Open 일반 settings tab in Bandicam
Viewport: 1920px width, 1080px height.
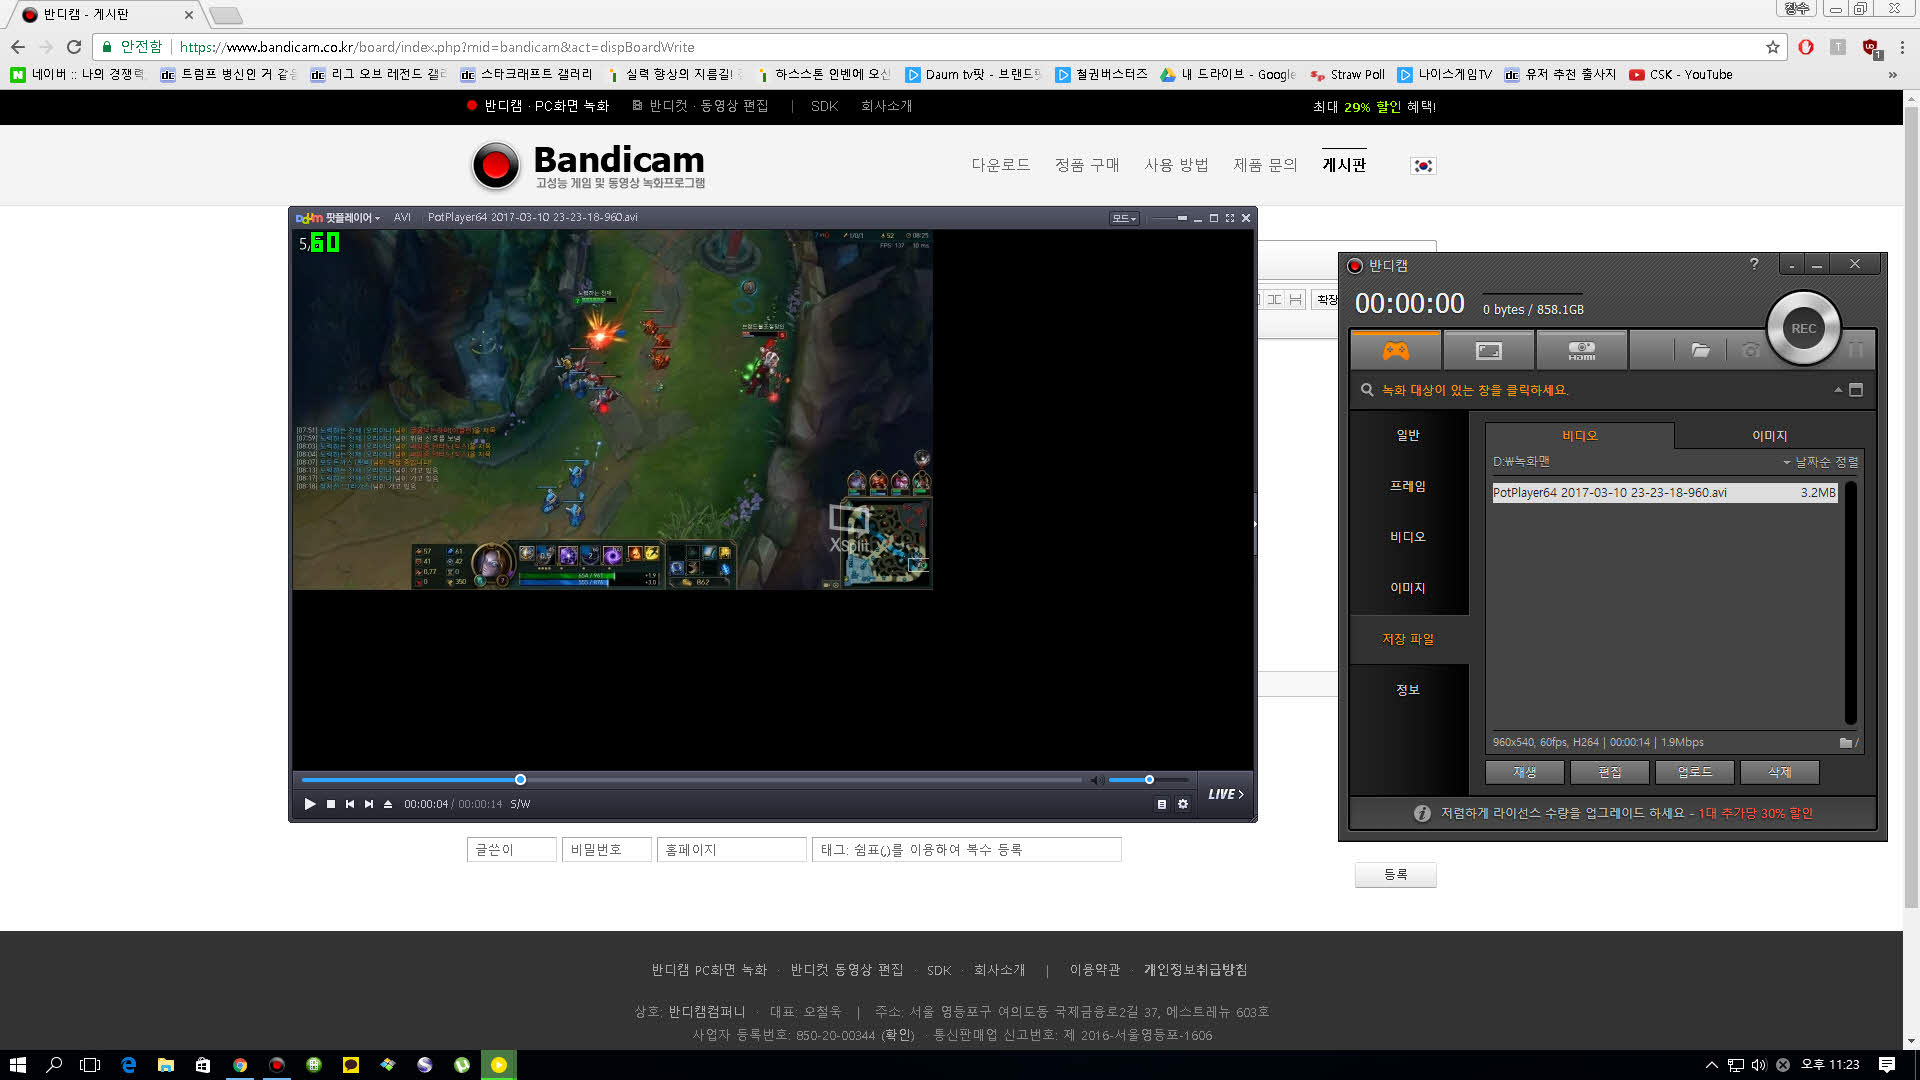click(x=1408, y=435)
